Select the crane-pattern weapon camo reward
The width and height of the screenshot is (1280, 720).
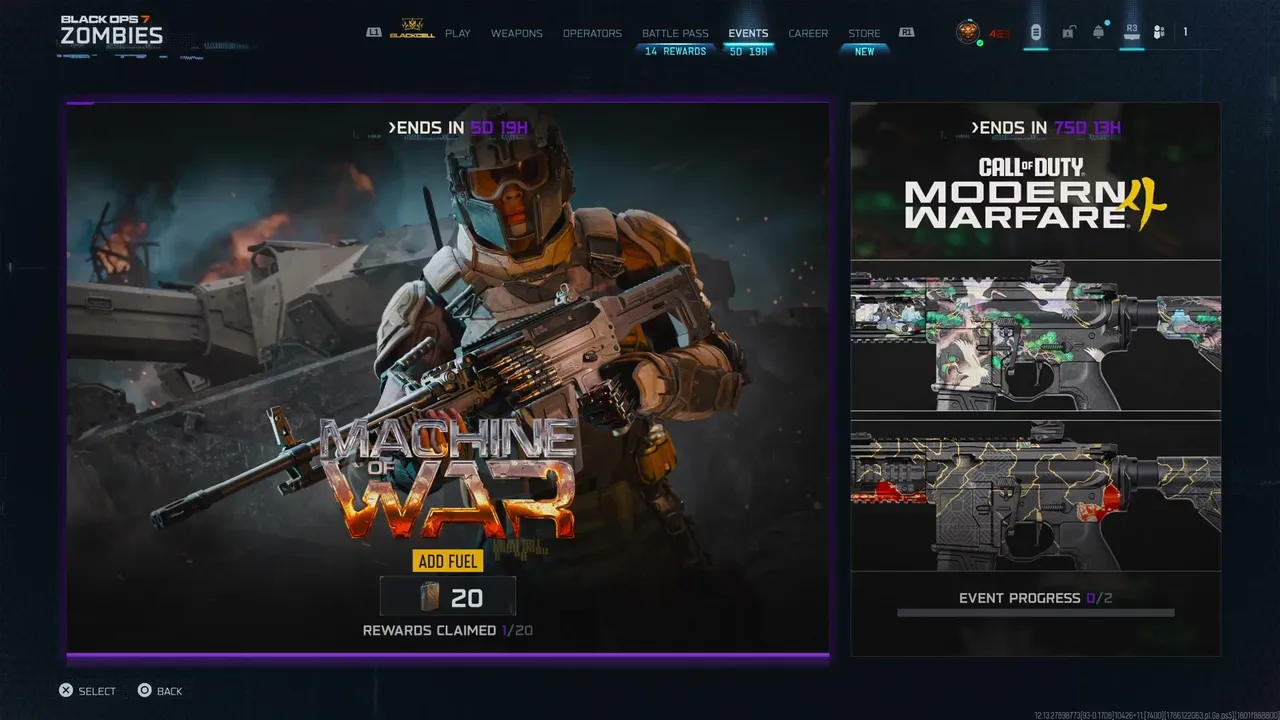(1036, 336)
